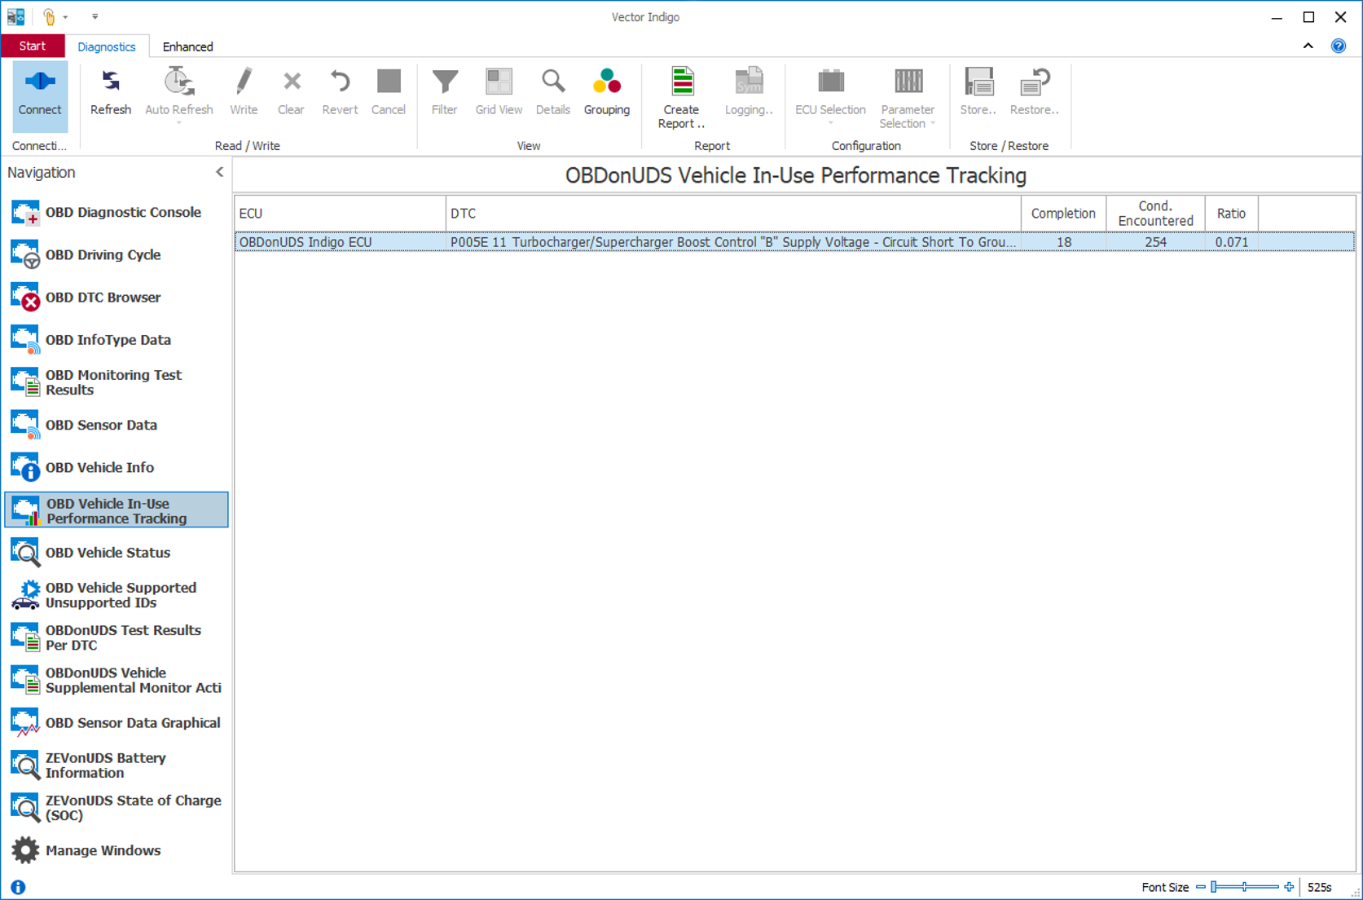Image resolution: width=1363 pixels, height=900 pixels.
Task: Click the Vector Indigo app icon
Action: pos(16,17)
